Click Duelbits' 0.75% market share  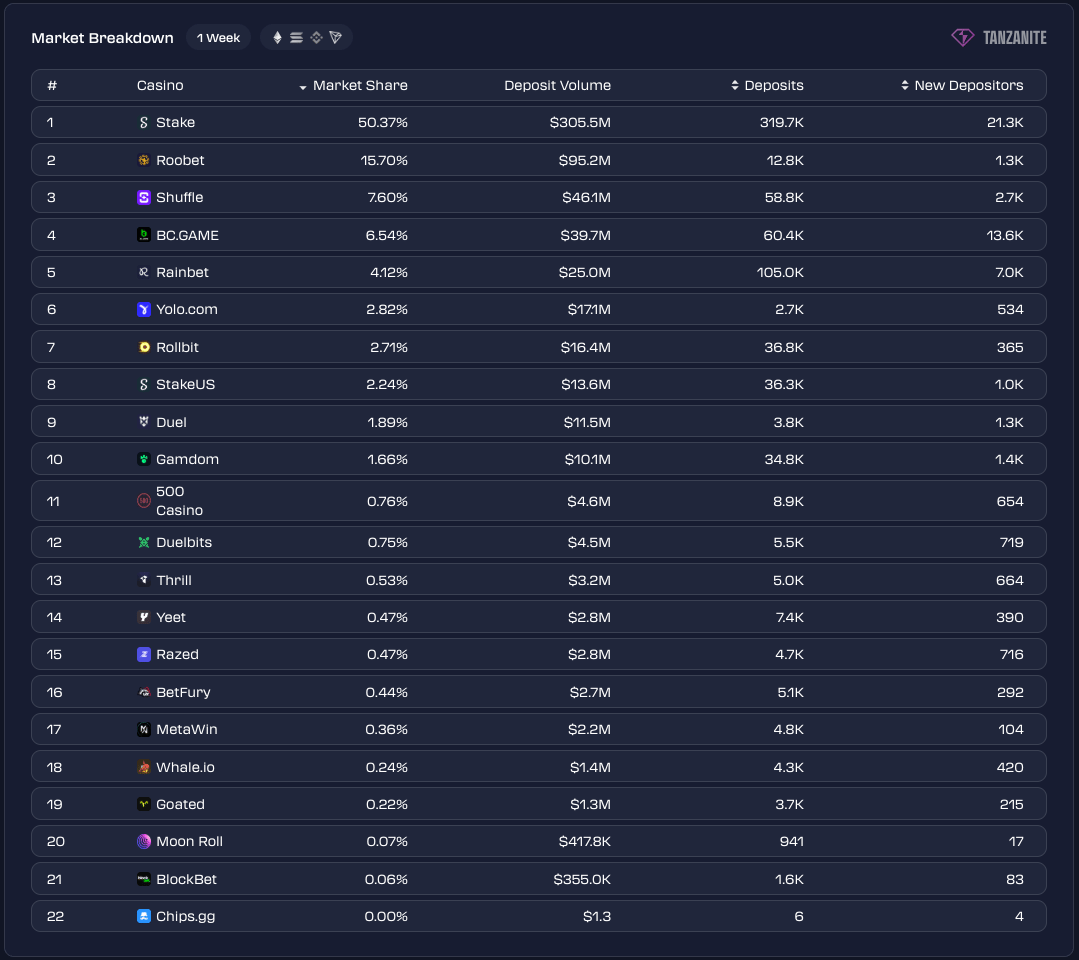[x=387, y=542]
